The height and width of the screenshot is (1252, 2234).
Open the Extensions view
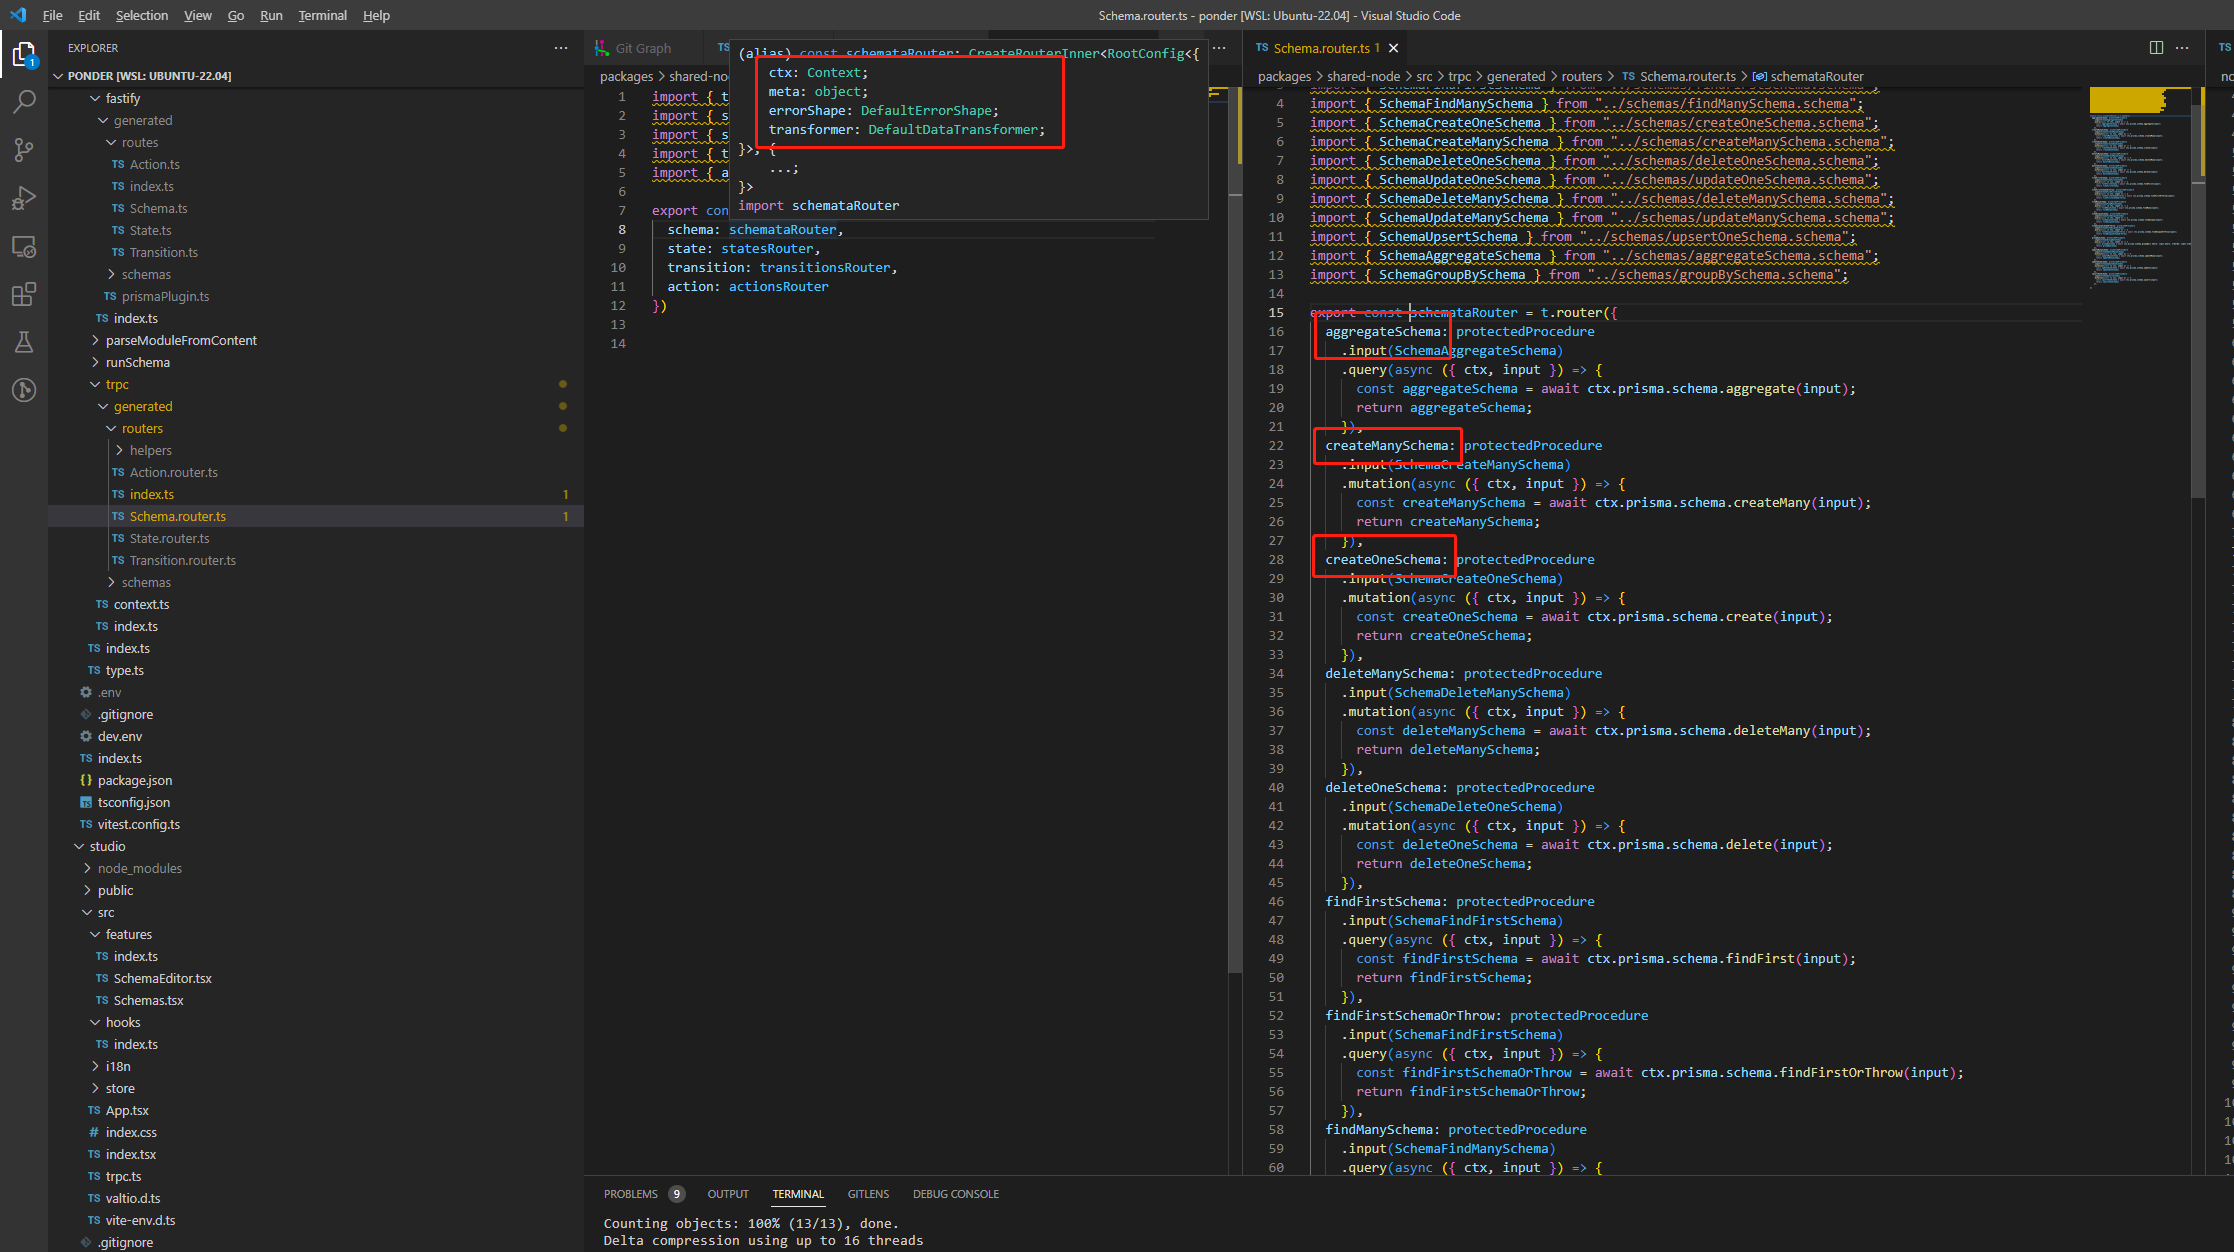[x=24, y=294]
